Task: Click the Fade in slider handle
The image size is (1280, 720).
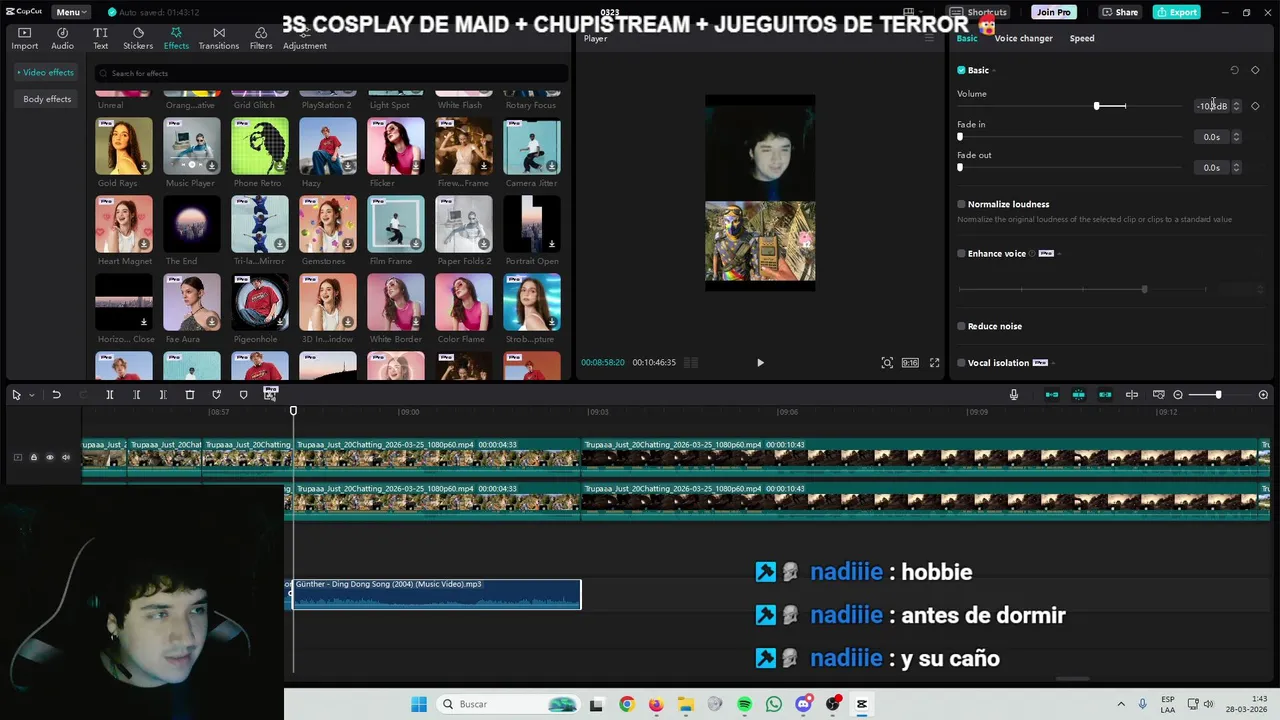Action: point(960,137)
